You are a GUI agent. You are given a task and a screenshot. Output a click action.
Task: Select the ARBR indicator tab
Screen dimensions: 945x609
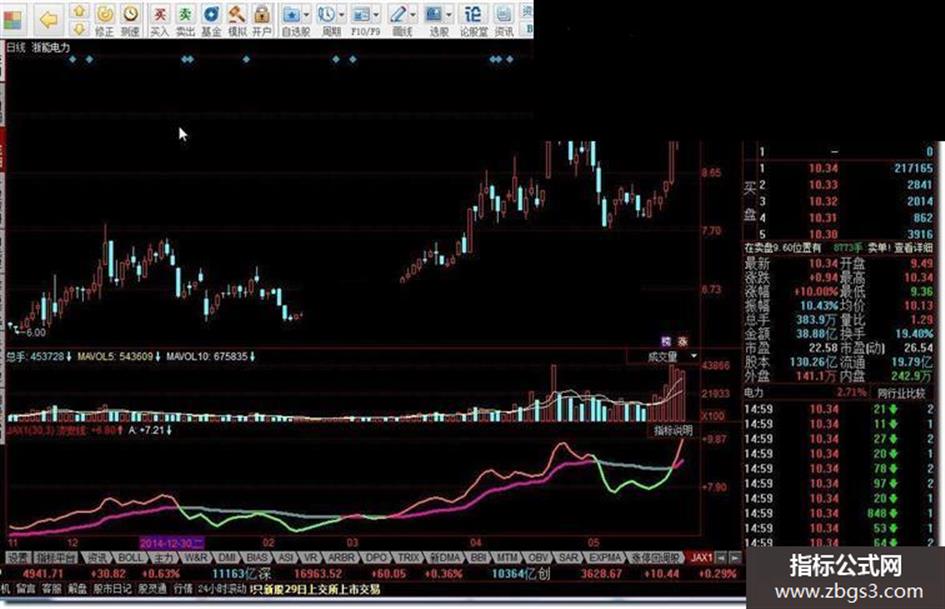pos(342,558)
